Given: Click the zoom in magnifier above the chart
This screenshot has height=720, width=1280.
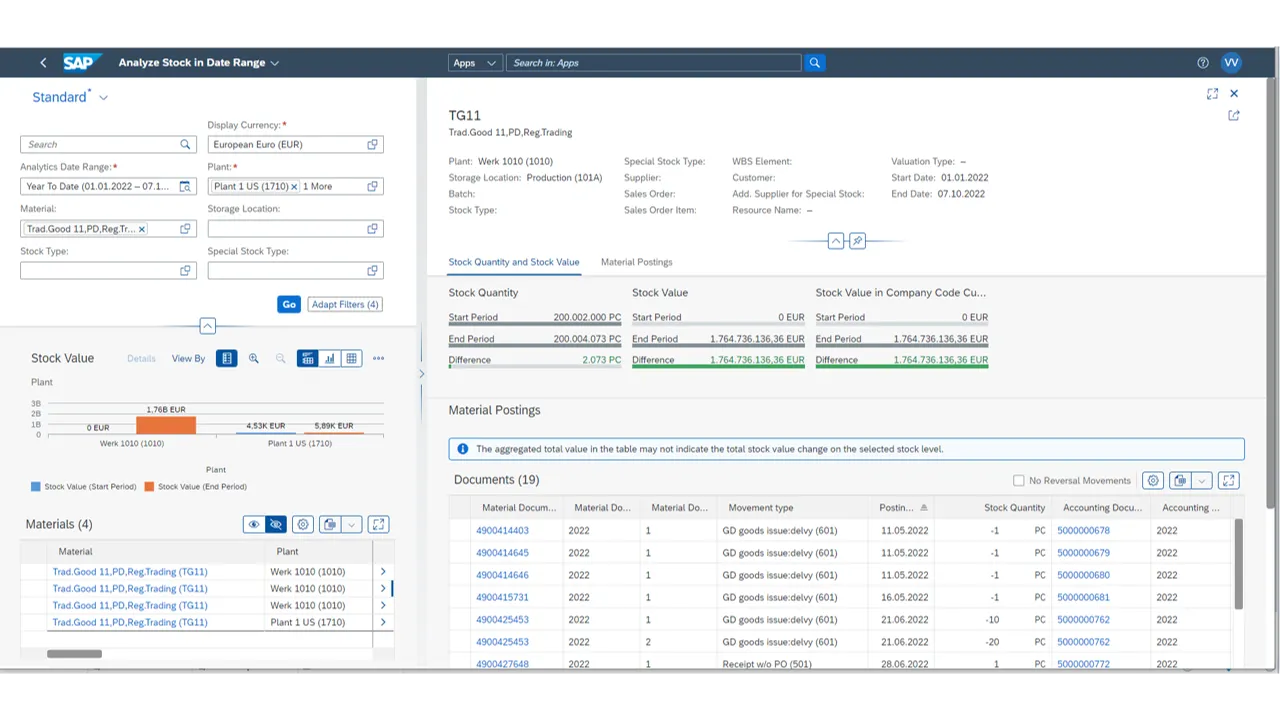Looking at the screenshot, I should [x=253, y=358].
